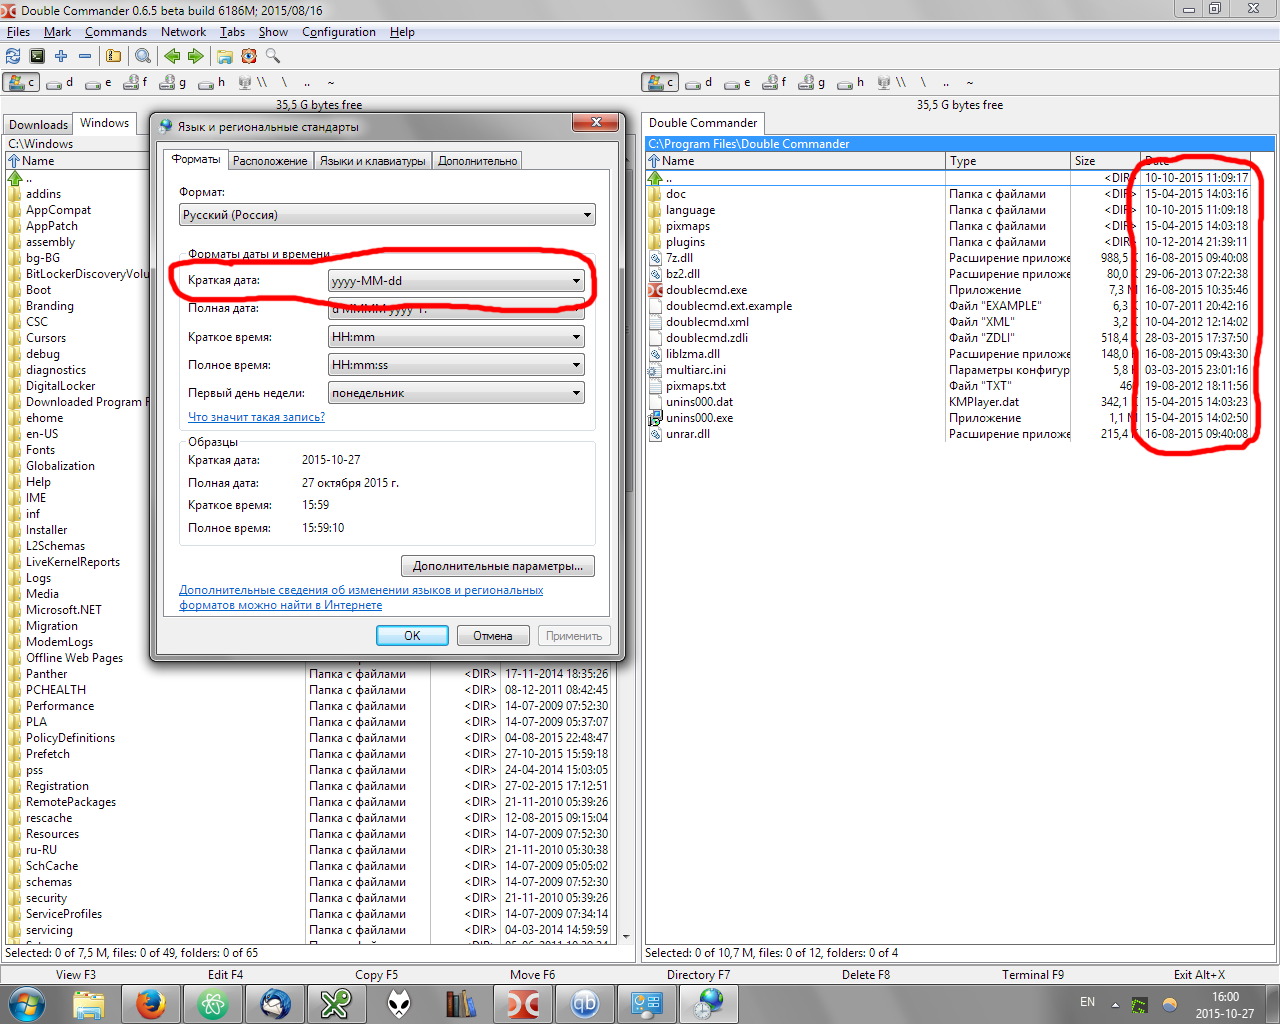Click the green forward arrow icon
This screenshot has height=1024, width=1280.
tap(196, 56)
